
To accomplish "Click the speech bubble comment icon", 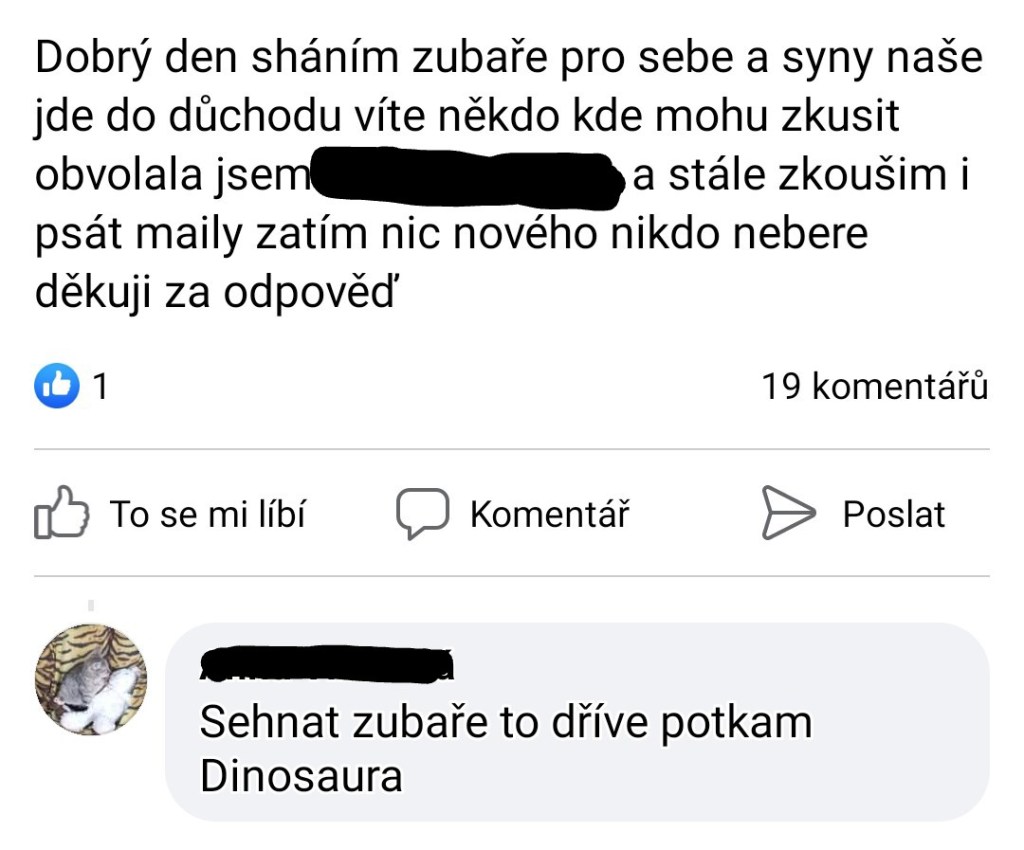I will [421, 513].
